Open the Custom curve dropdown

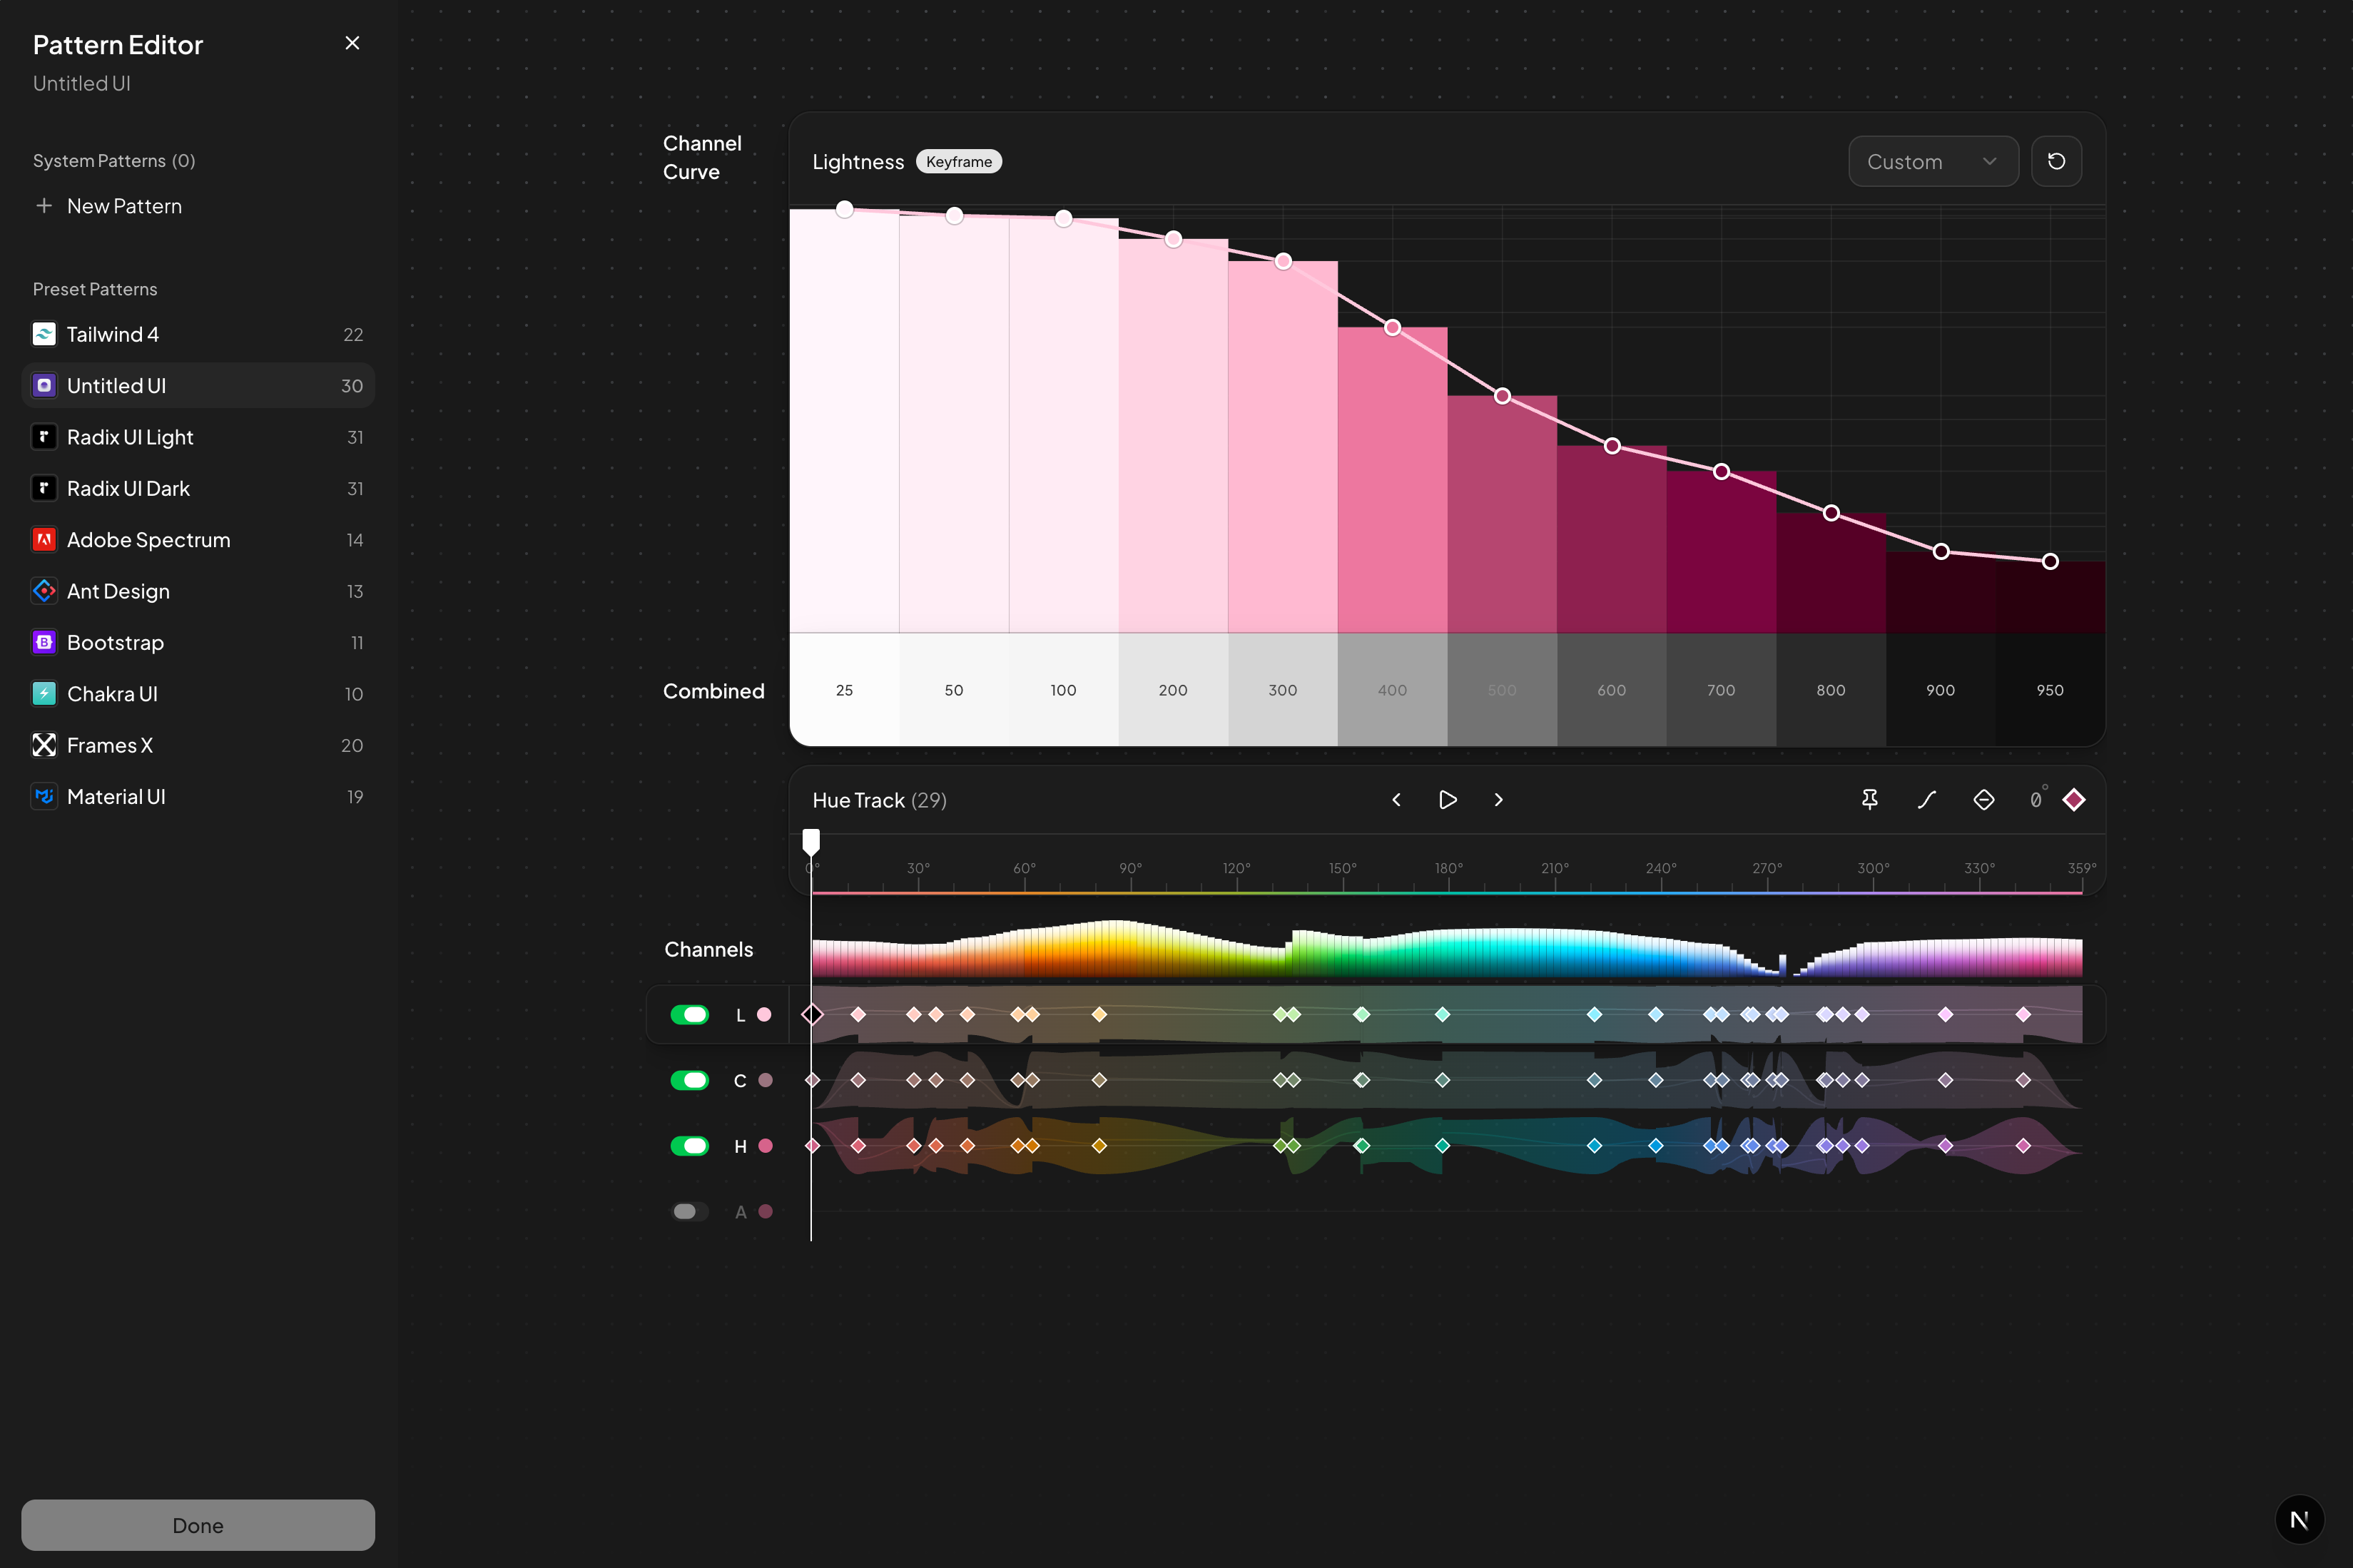click(x=1931, y=161)
